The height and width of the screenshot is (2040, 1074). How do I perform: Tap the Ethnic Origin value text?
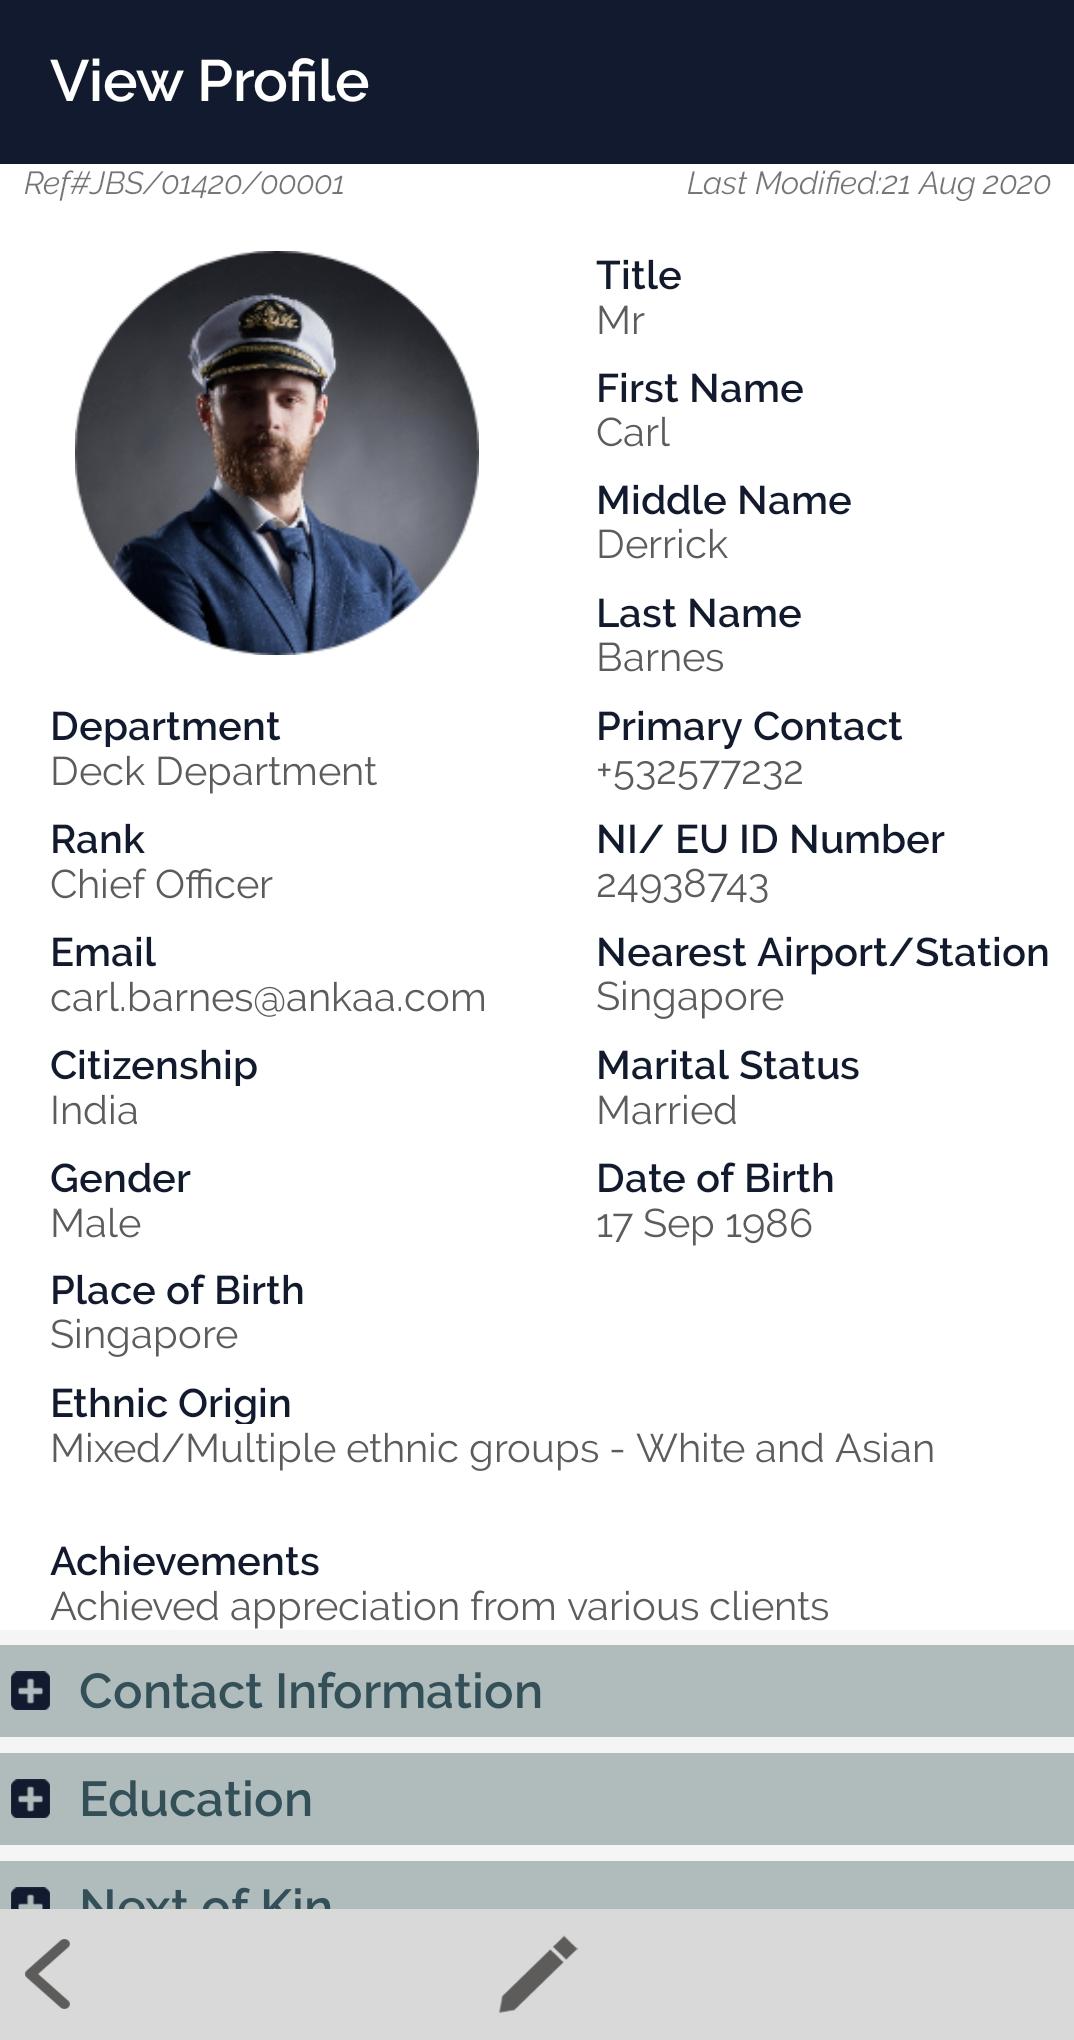(x=492, y=1449)
